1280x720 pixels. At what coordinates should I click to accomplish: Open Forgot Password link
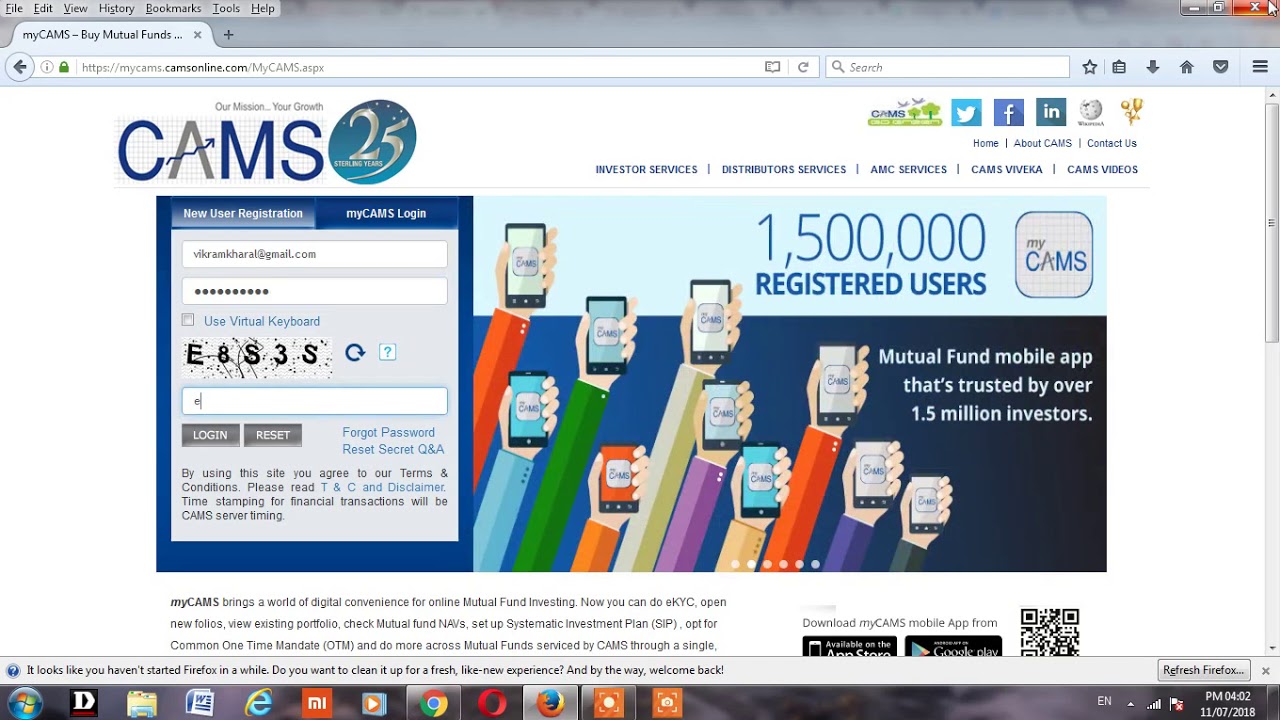[x=388, y=432]
